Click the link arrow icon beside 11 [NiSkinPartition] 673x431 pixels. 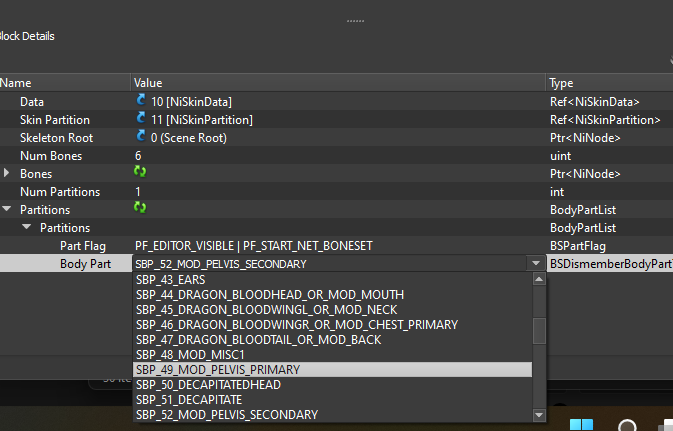coord(141,118)
